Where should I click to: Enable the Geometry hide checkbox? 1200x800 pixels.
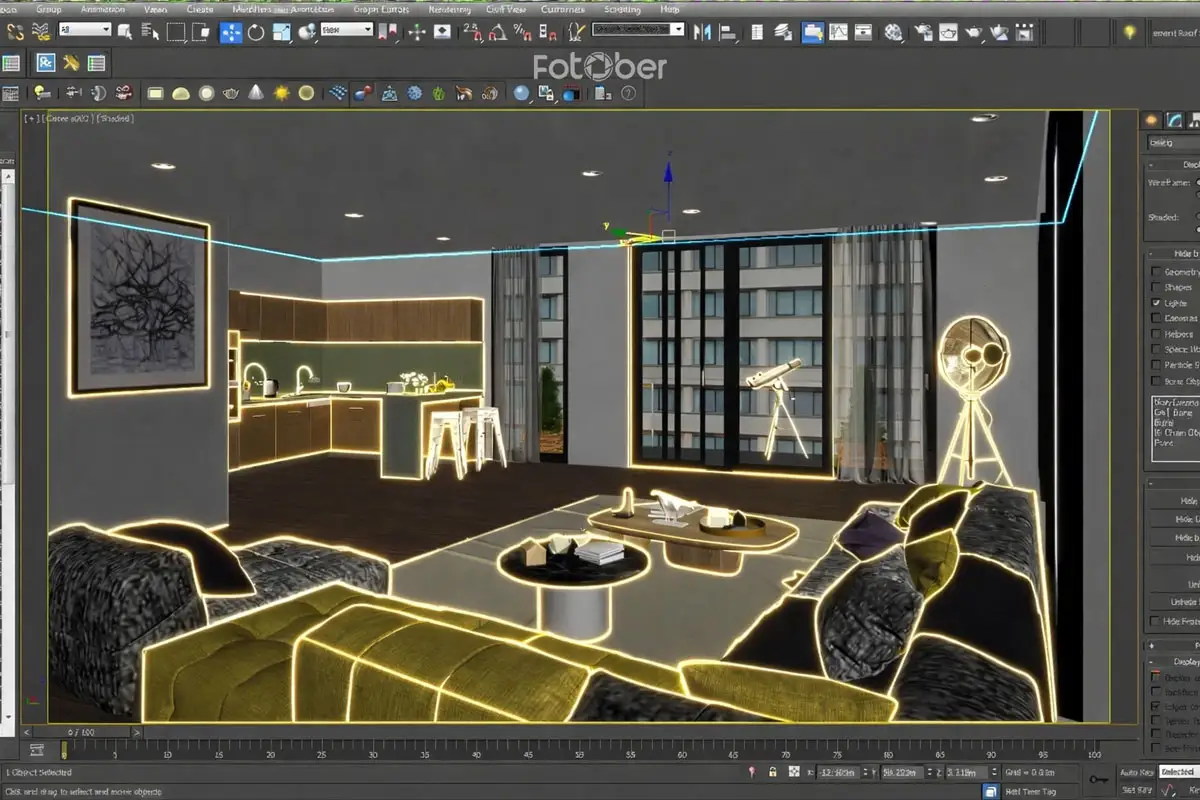point(1157,272)
